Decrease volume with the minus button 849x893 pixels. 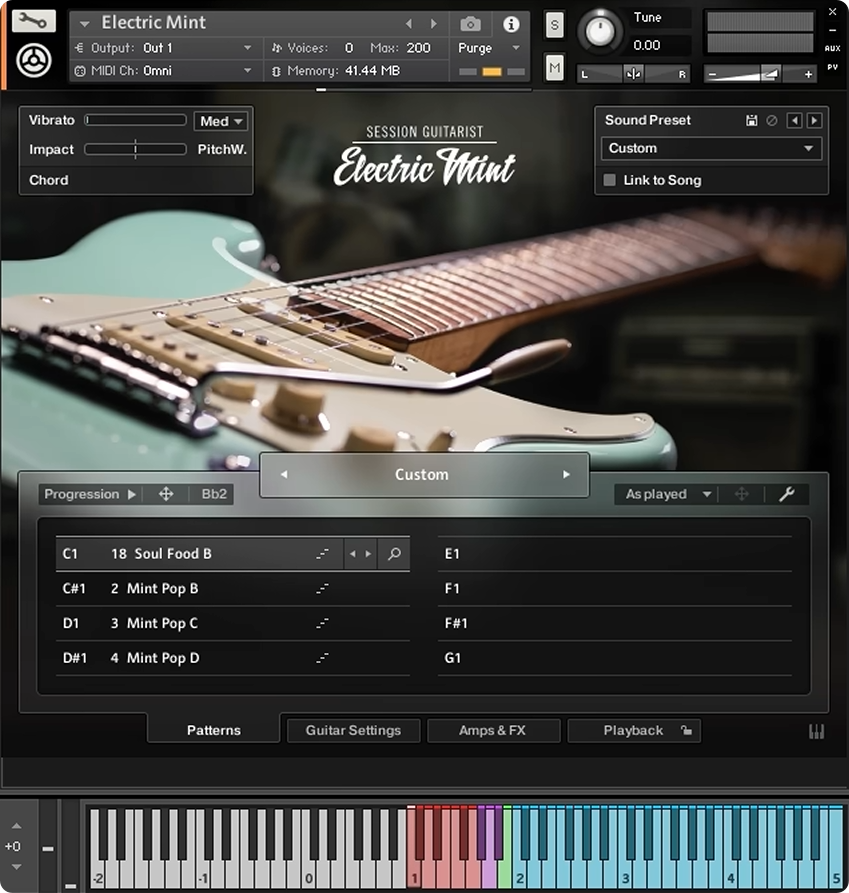tap(712, 74)
